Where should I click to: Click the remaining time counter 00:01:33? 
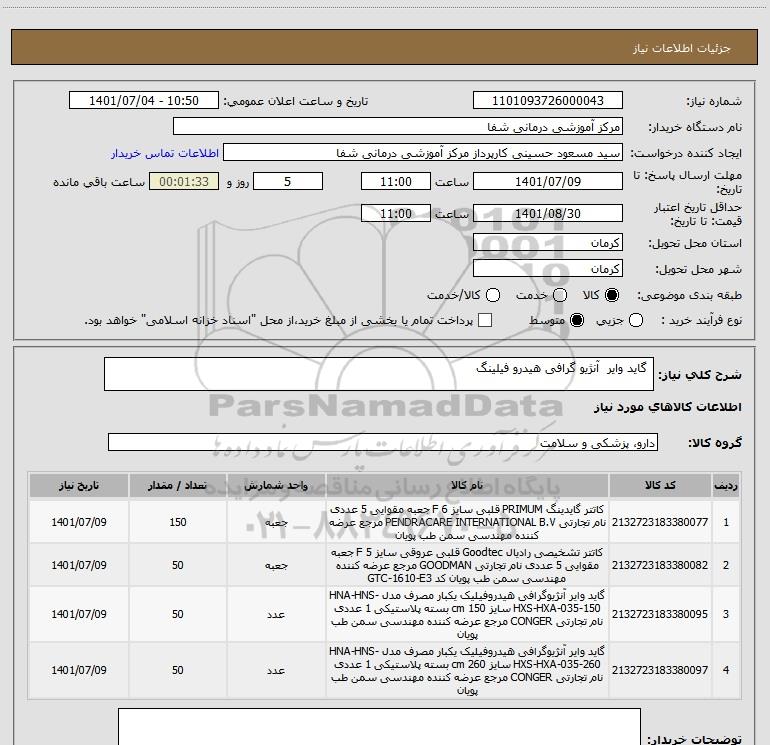tap(184, 181)
